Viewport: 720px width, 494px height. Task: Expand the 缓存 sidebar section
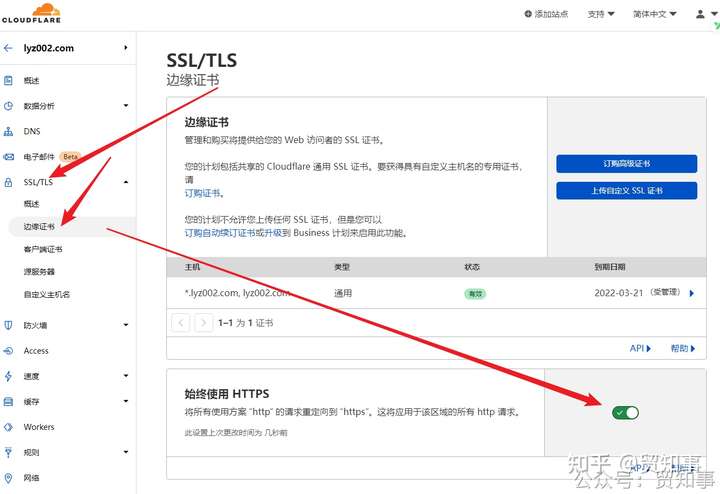pos(126,402)
